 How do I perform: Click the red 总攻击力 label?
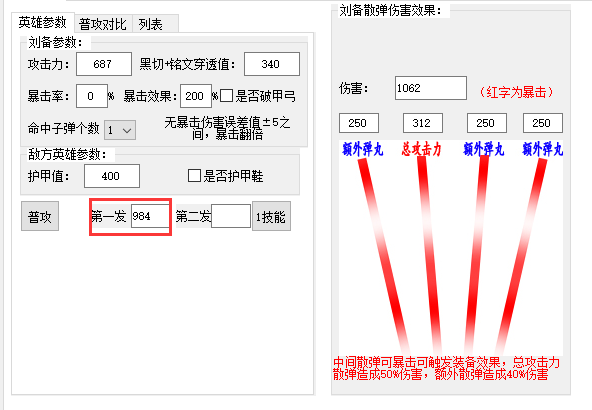pyautogui.click(x=421, y=150)
